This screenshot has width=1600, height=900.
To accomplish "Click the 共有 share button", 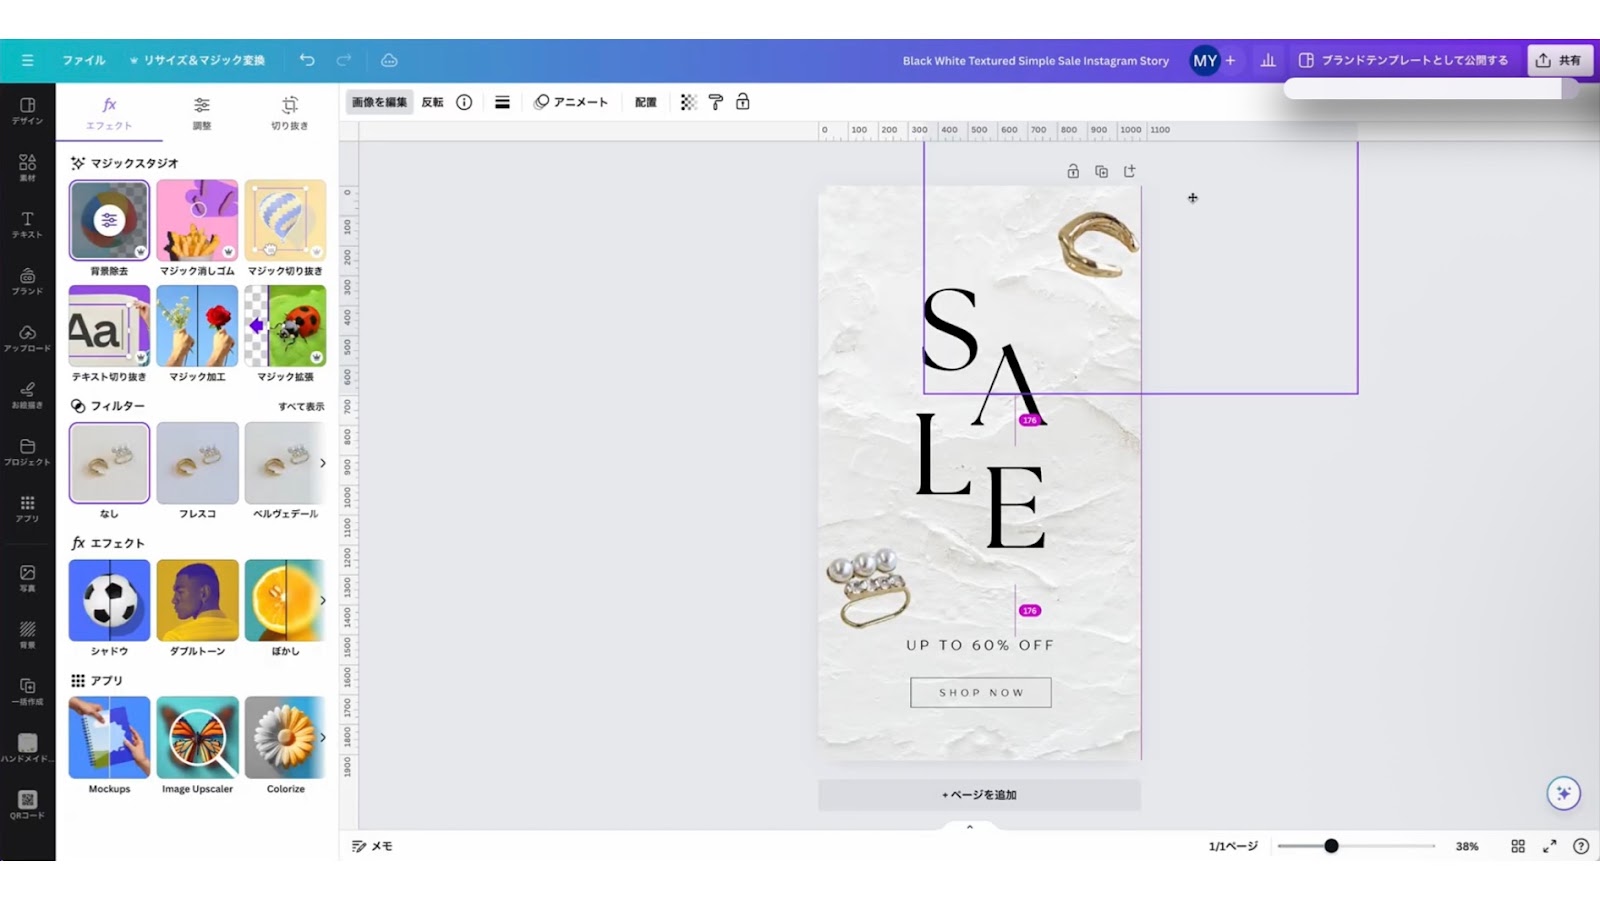I will (1559, 60).
